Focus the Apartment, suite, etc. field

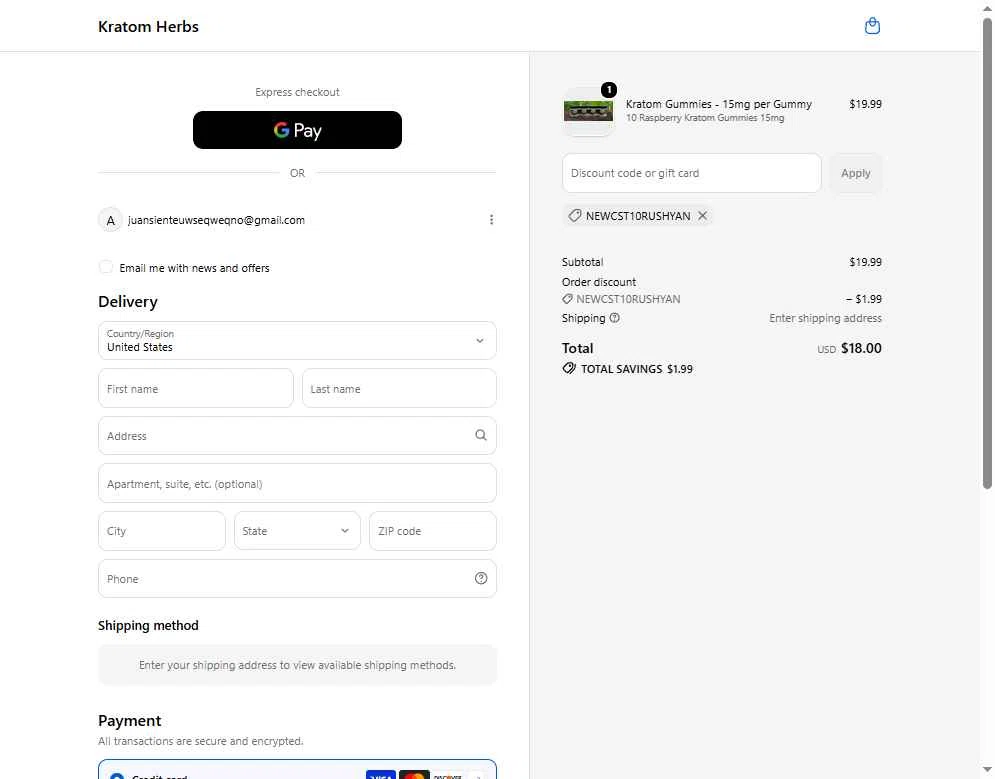297,483
